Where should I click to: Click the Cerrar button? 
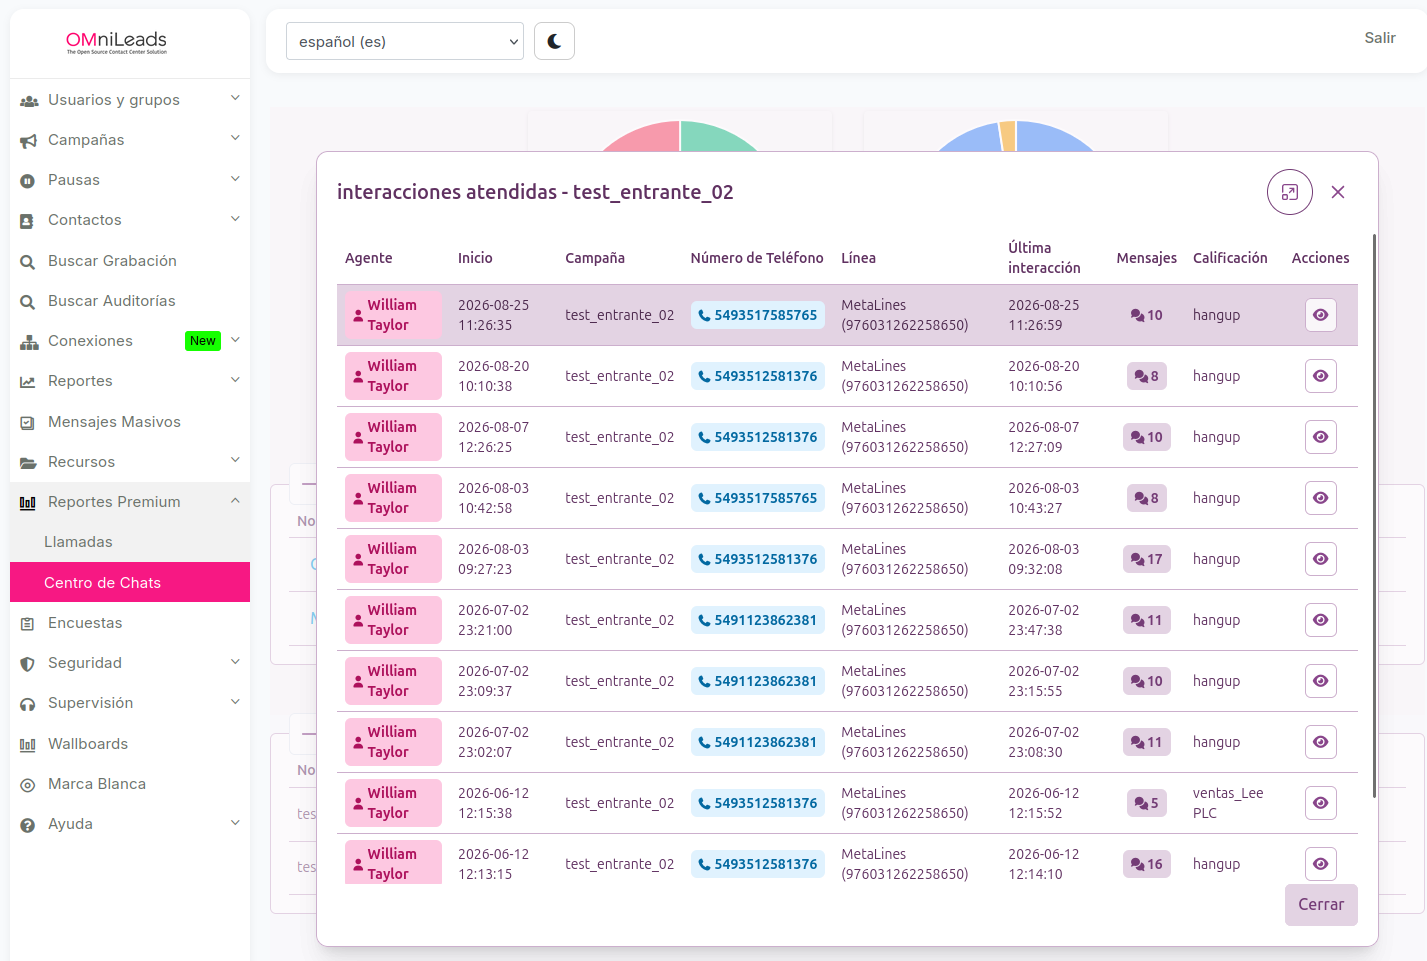coord(1321,904)
